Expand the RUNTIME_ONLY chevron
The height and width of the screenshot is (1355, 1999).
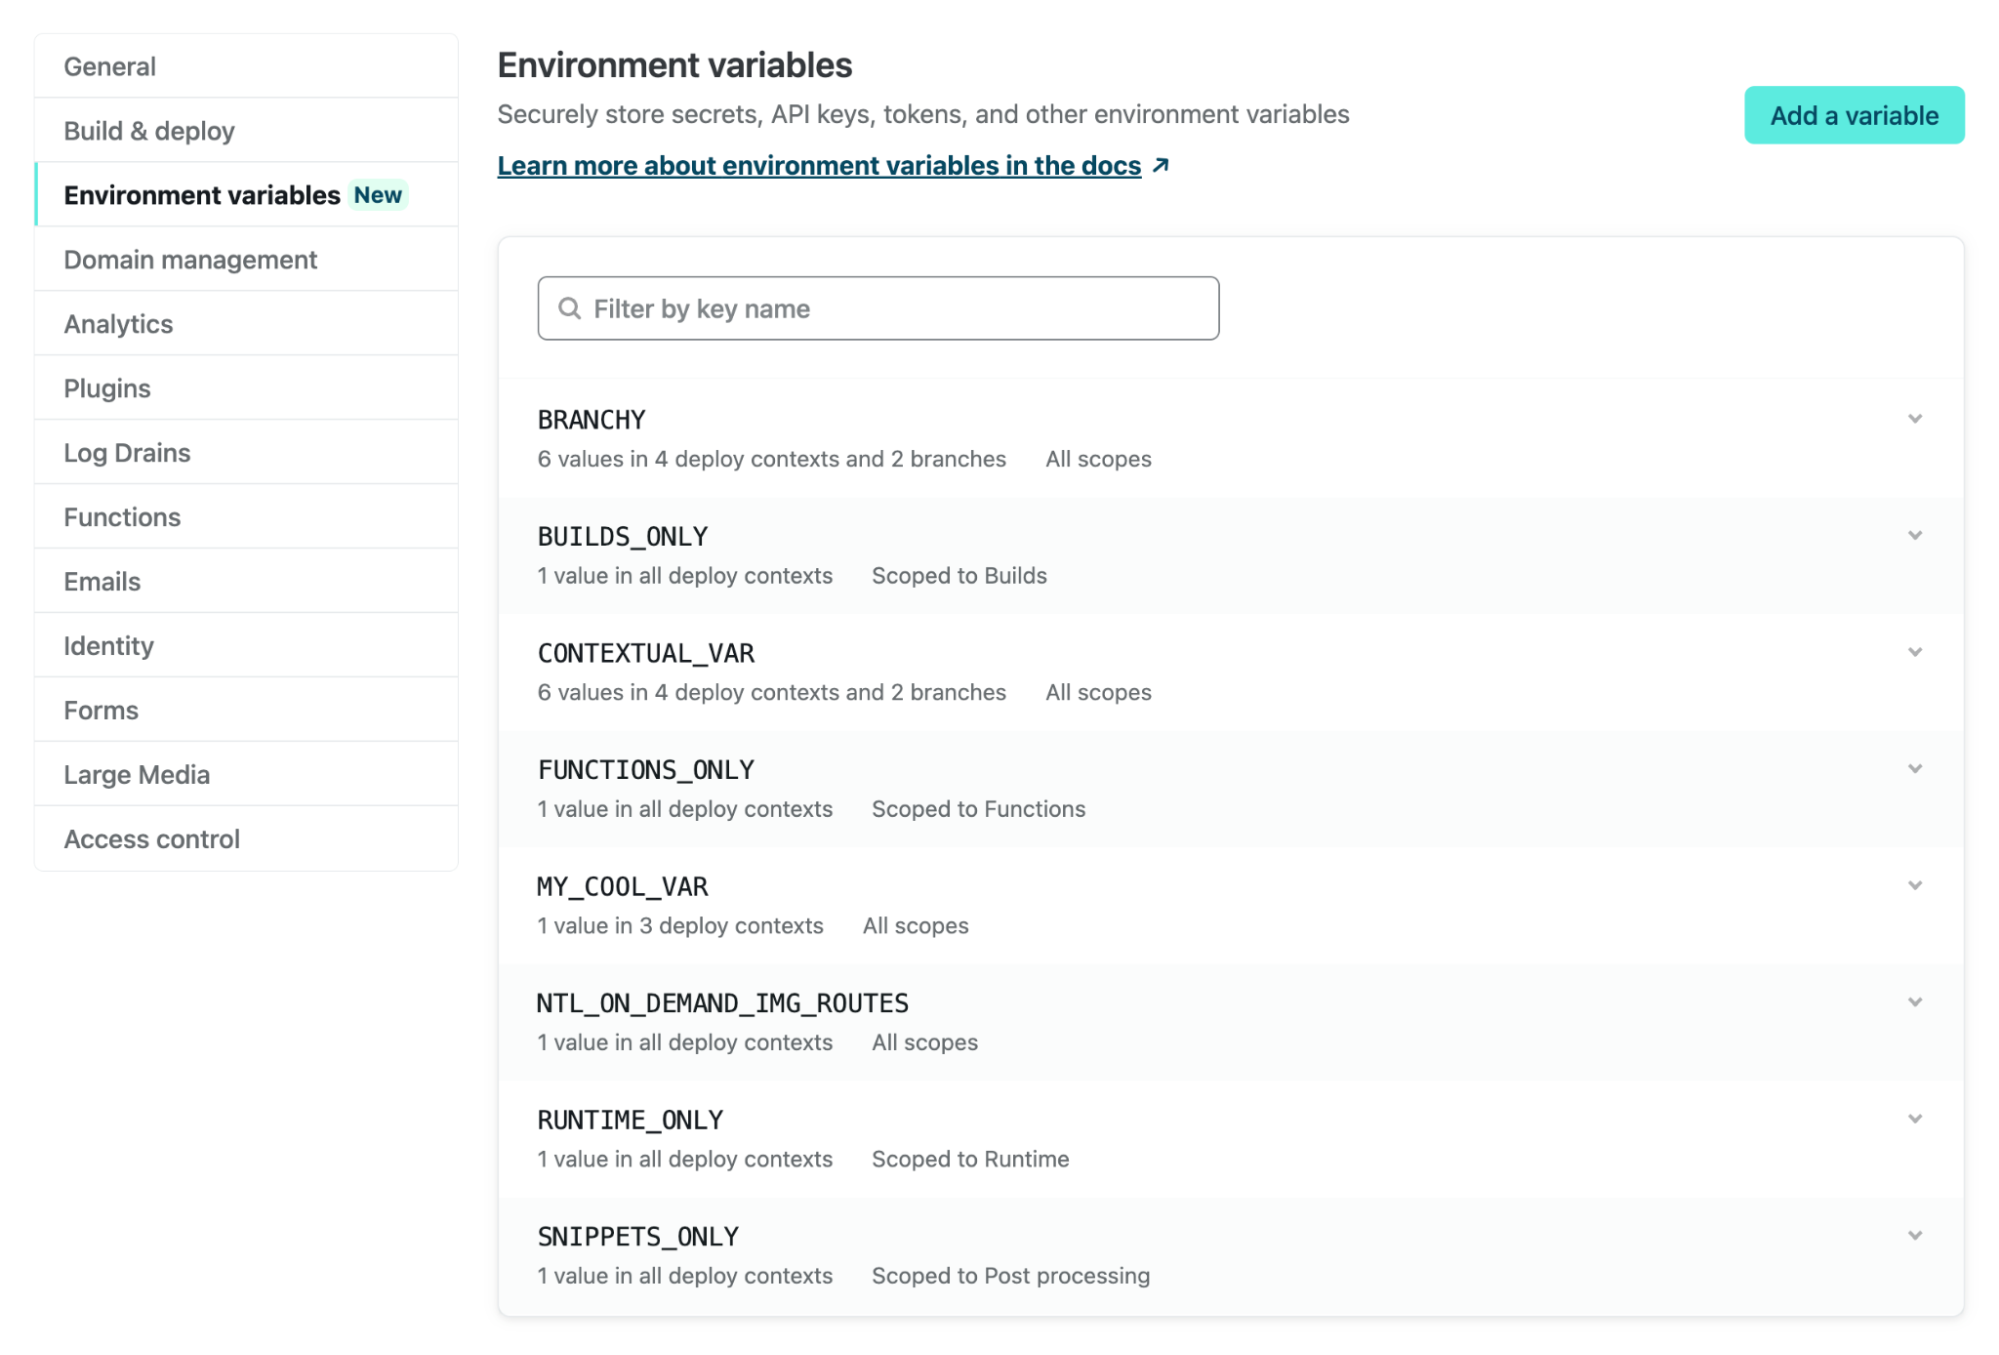click(1914, 1119)
